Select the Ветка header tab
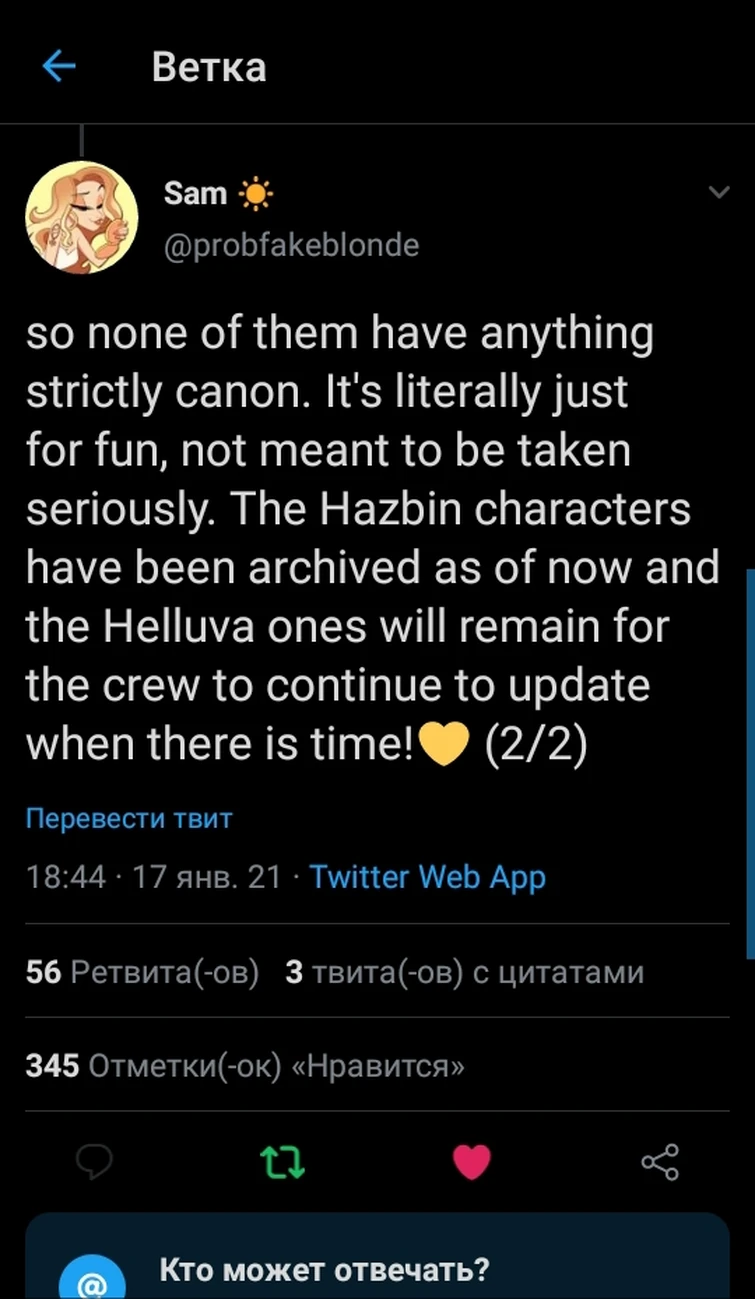The height and width of the screenshot is (1299, 755). (208, 66)
